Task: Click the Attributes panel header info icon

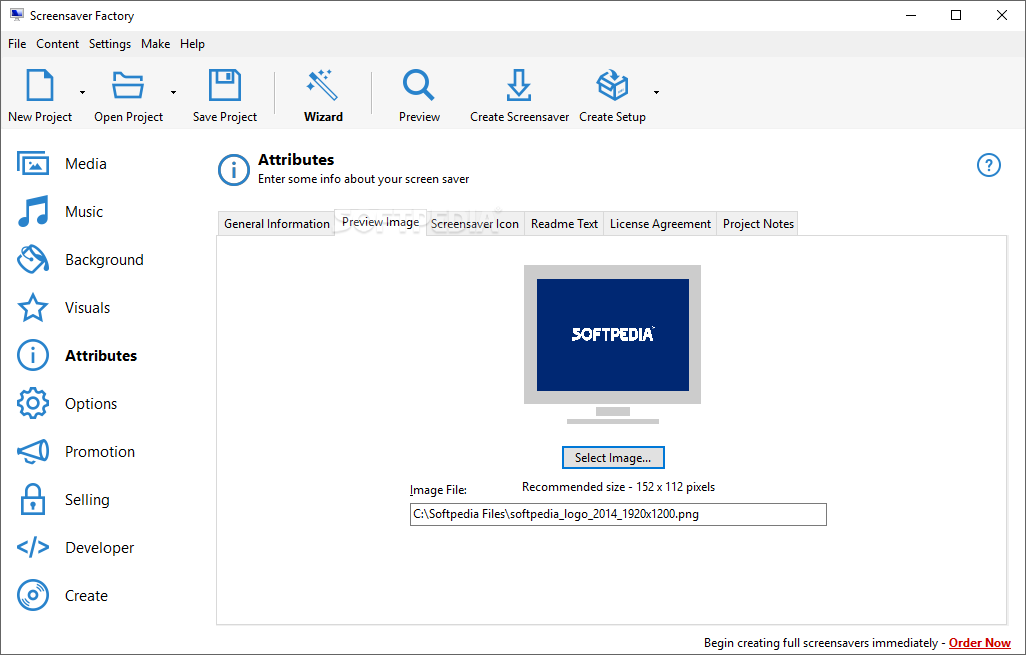Action: (234, 170)
